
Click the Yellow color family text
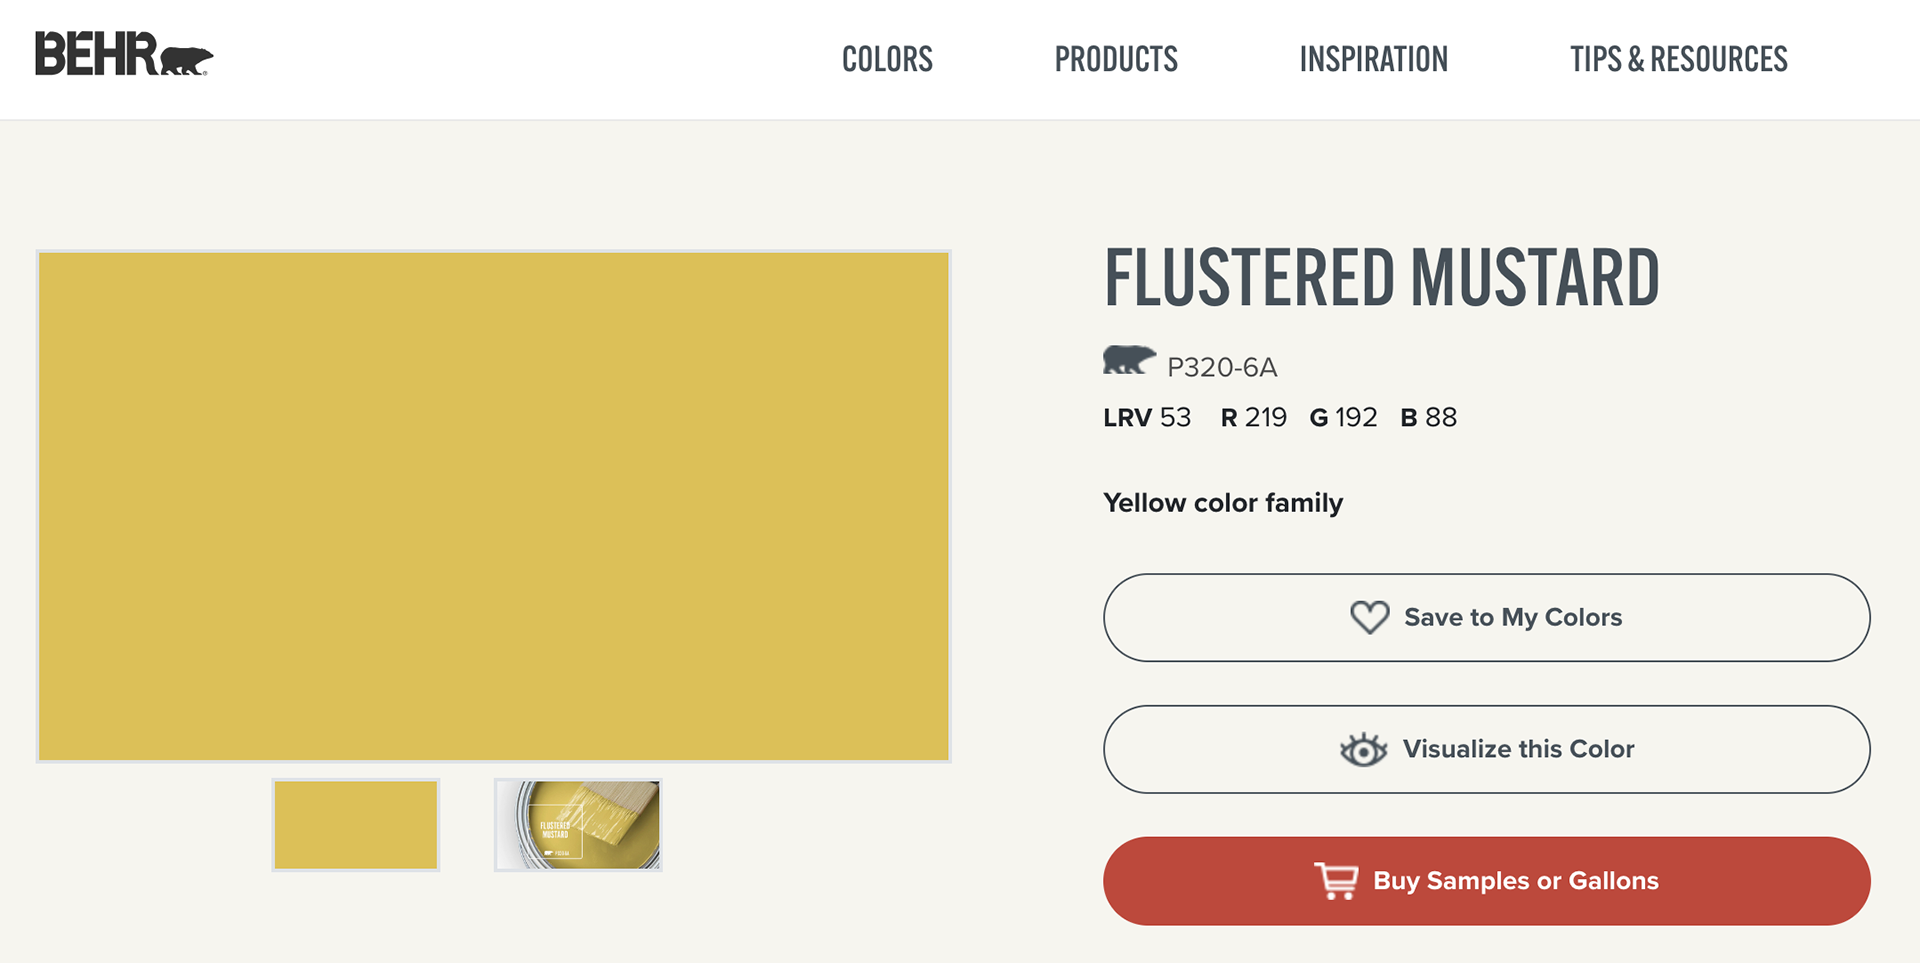point(1222,503)
